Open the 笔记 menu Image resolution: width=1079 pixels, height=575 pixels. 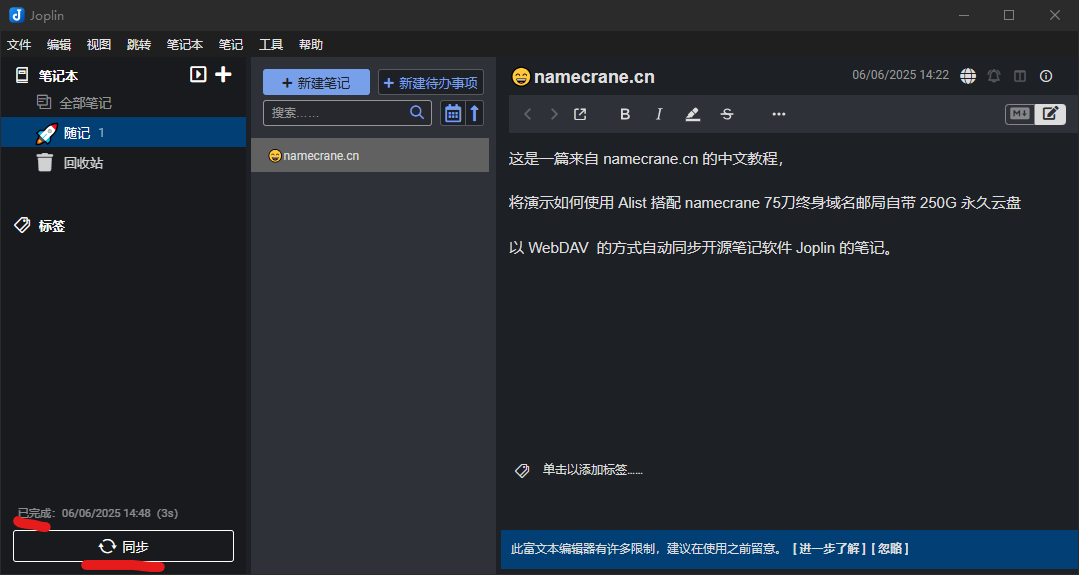click(x=231, y=45)
